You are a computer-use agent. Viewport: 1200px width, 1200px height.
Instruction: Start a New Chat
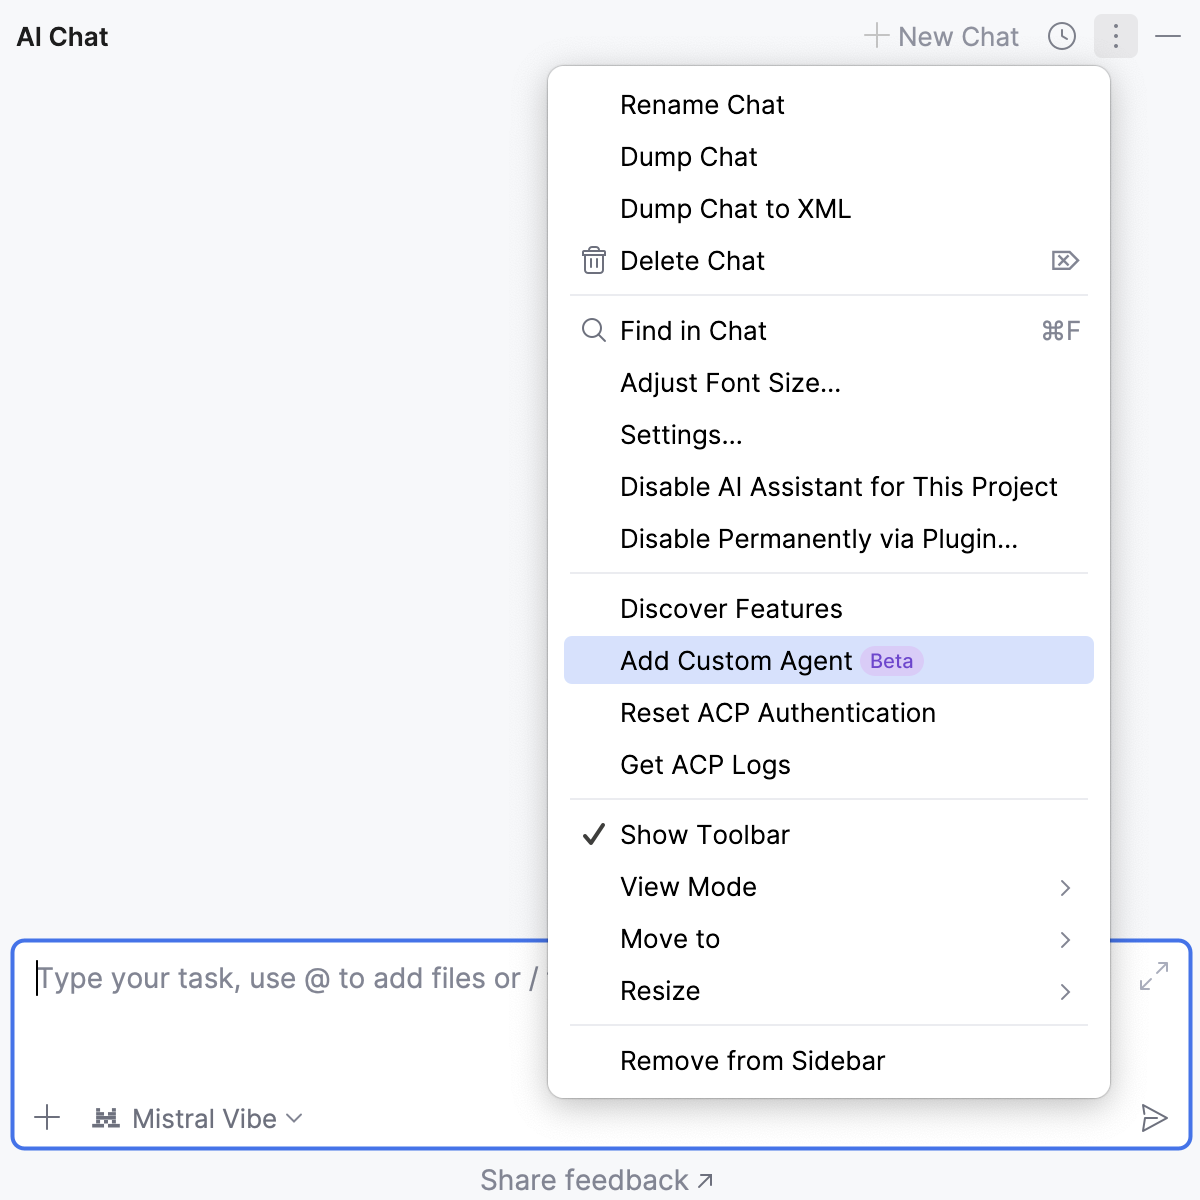pos(940,36)
